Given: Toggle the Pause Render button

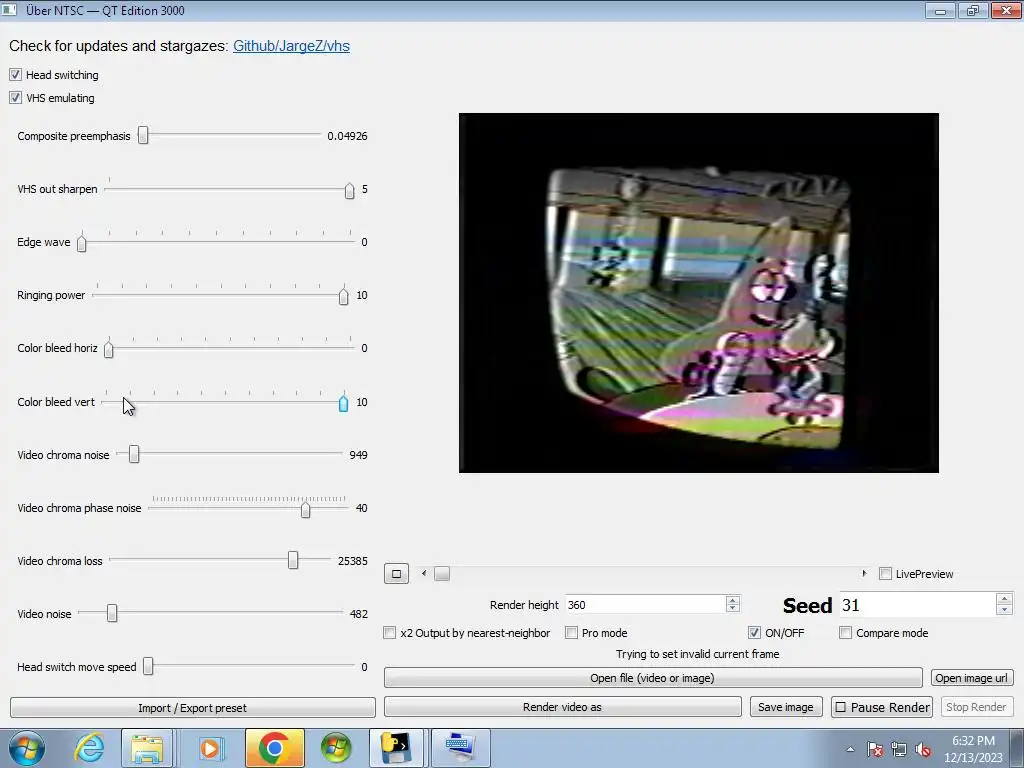Looking at the screenshot, I should 882,707.
